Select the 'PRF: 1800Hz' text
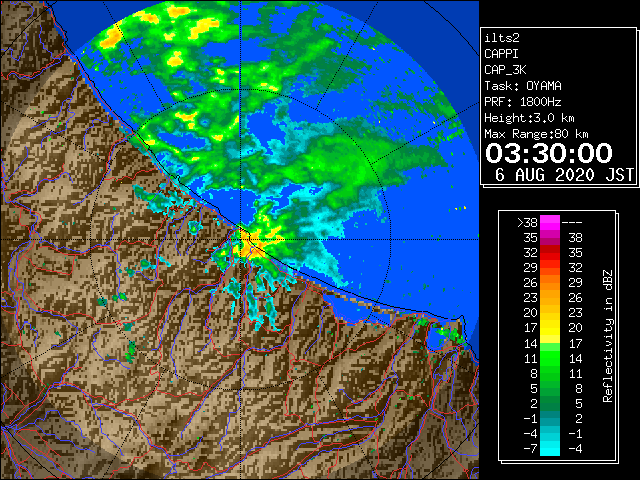Viewport: 640px width, 480px height. 523,102
